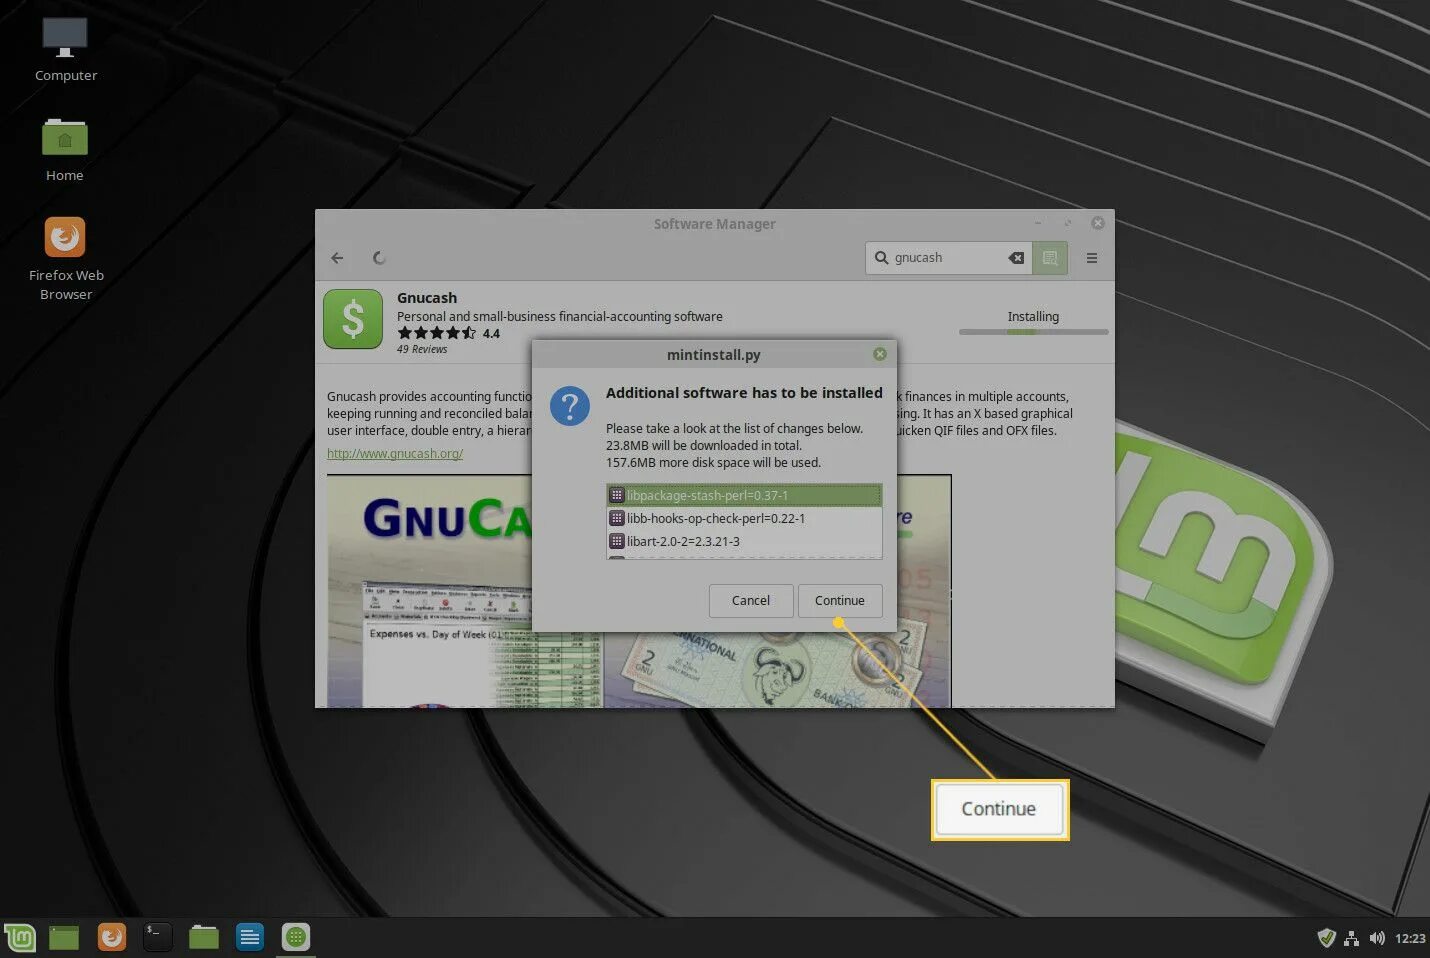Cancel the additional software installation
This screenshot has width=1430, height=958.
pyautogui.click(x=751, y=601)
